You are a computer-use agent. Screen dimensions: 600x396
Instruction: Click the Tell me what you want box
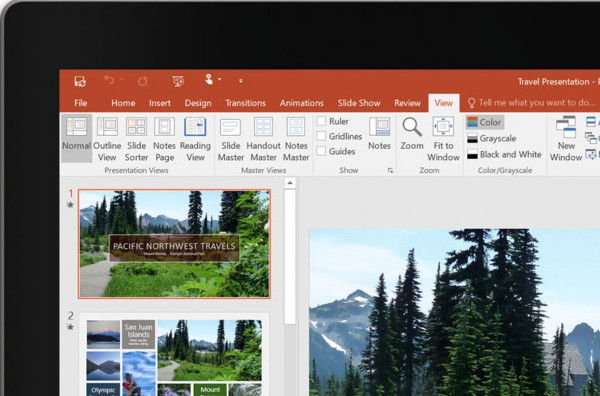531,103
